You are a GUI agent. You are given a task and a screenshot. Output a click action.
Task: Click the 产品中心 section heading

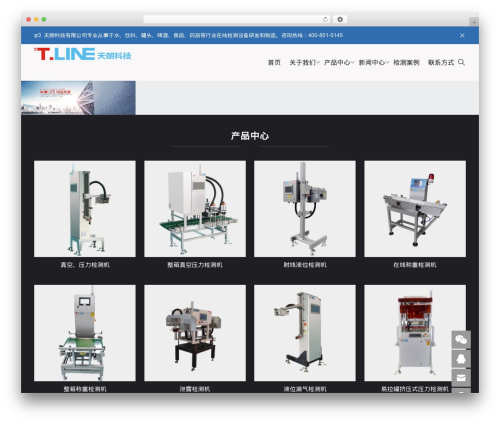tap(250, 136)
